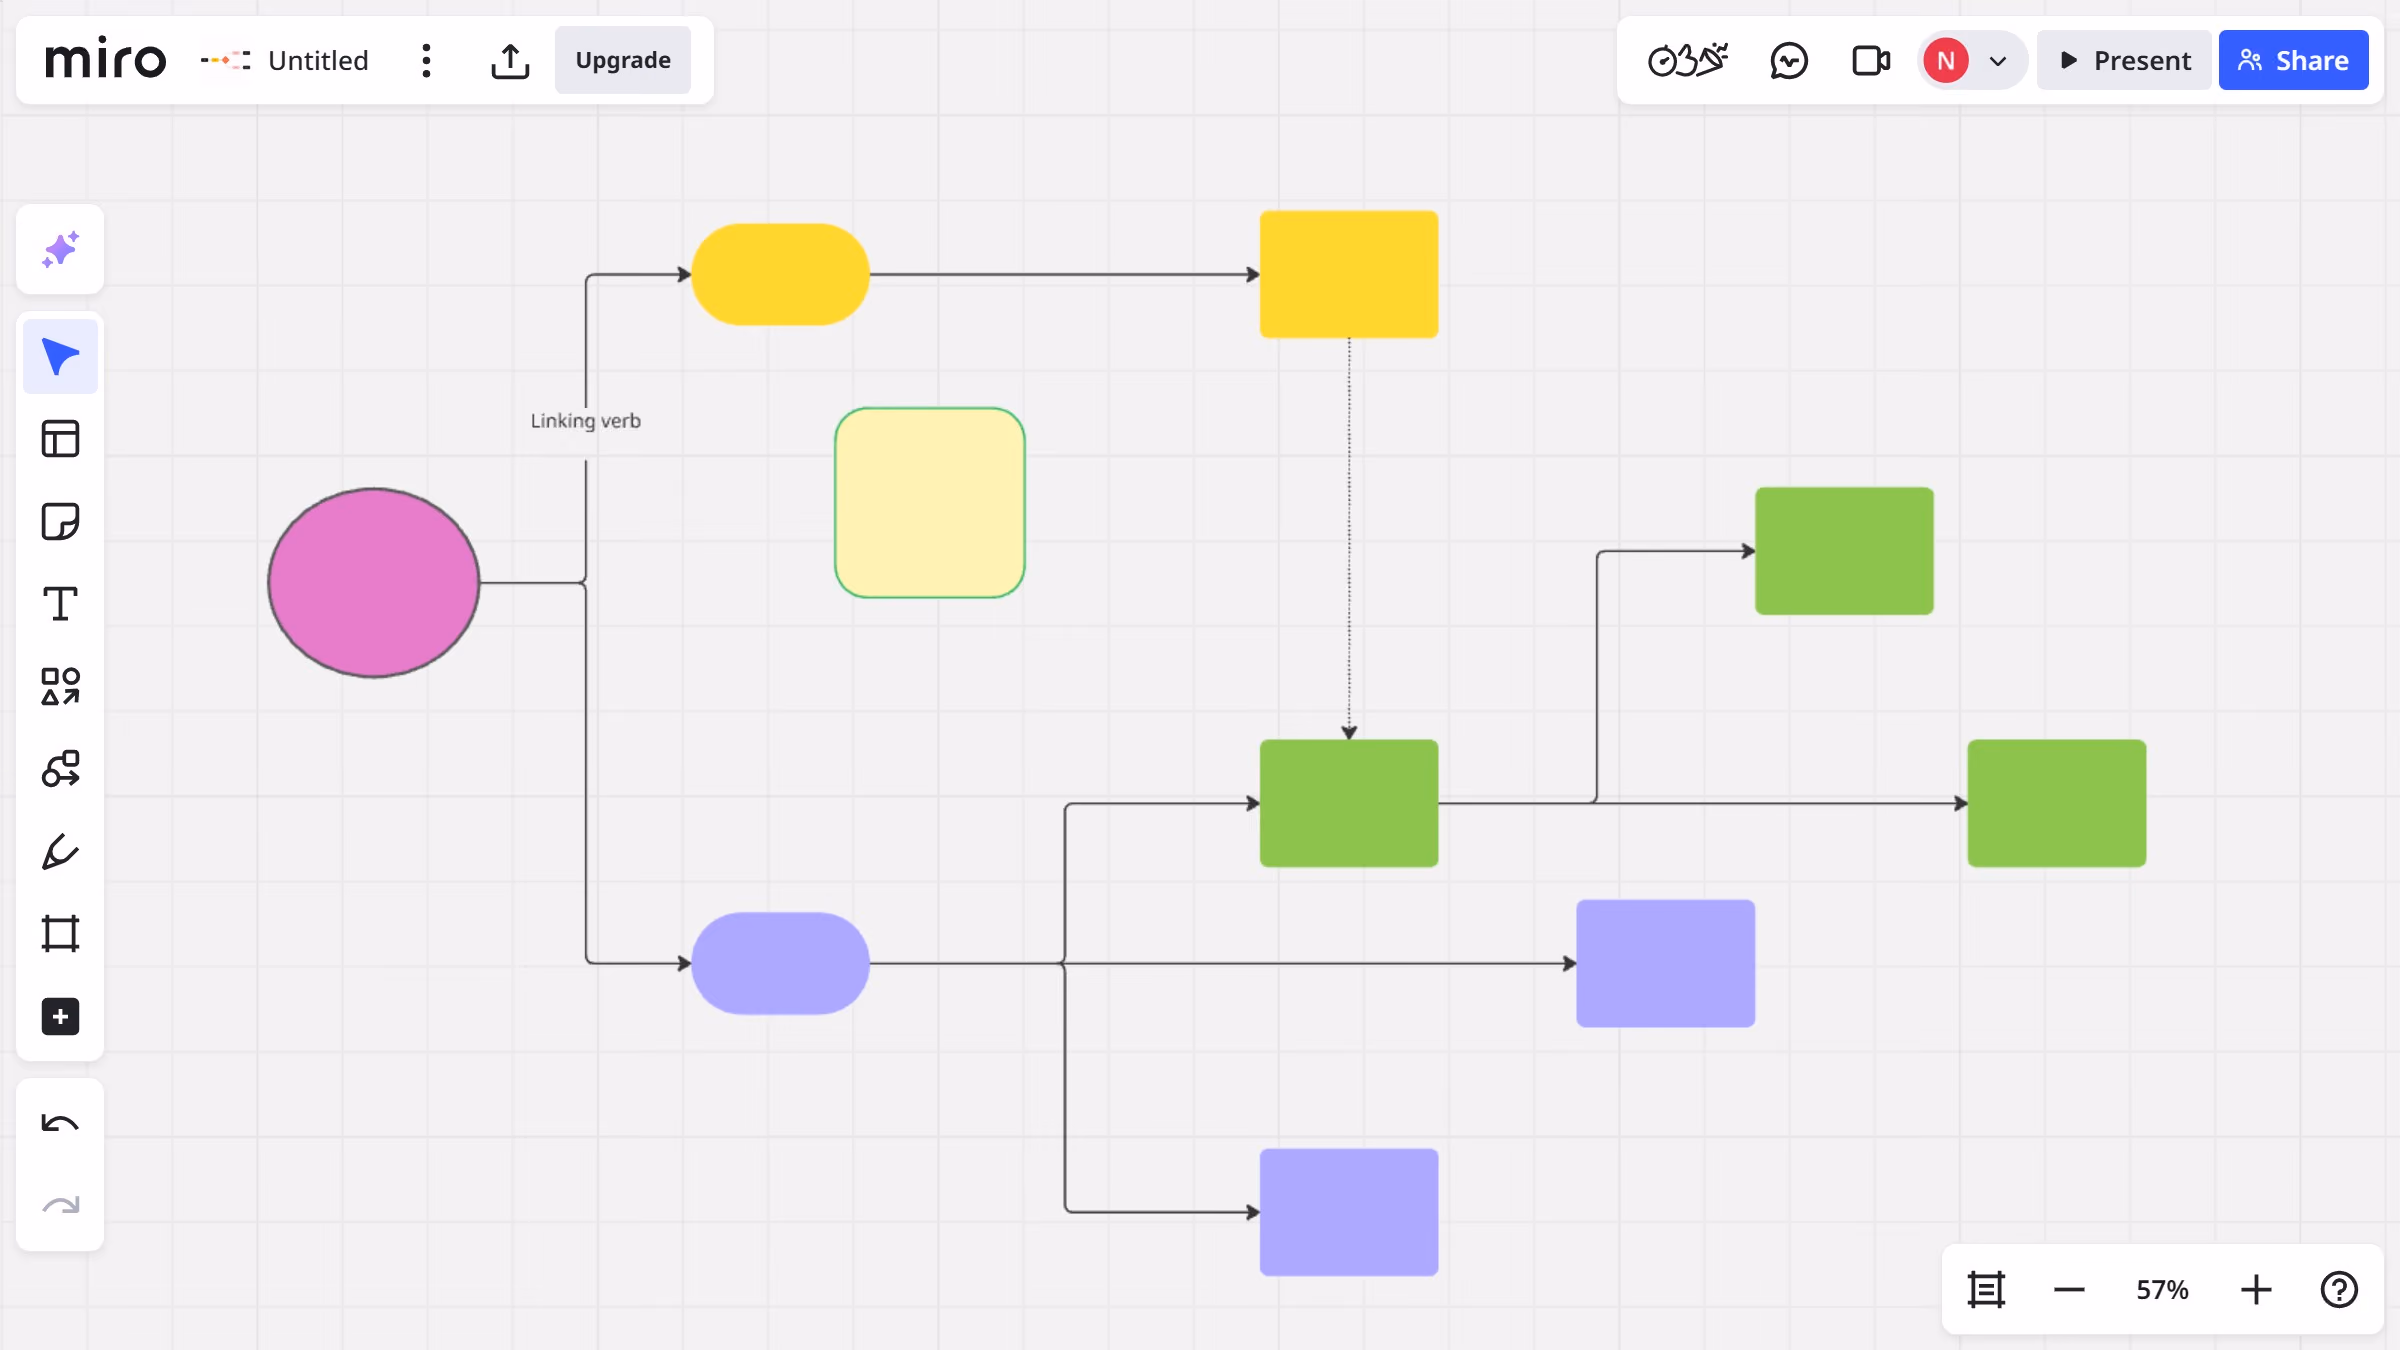Select the center green rectangle
Viewport: 2400px width, 1350px height.
(x=1349, y=803)
